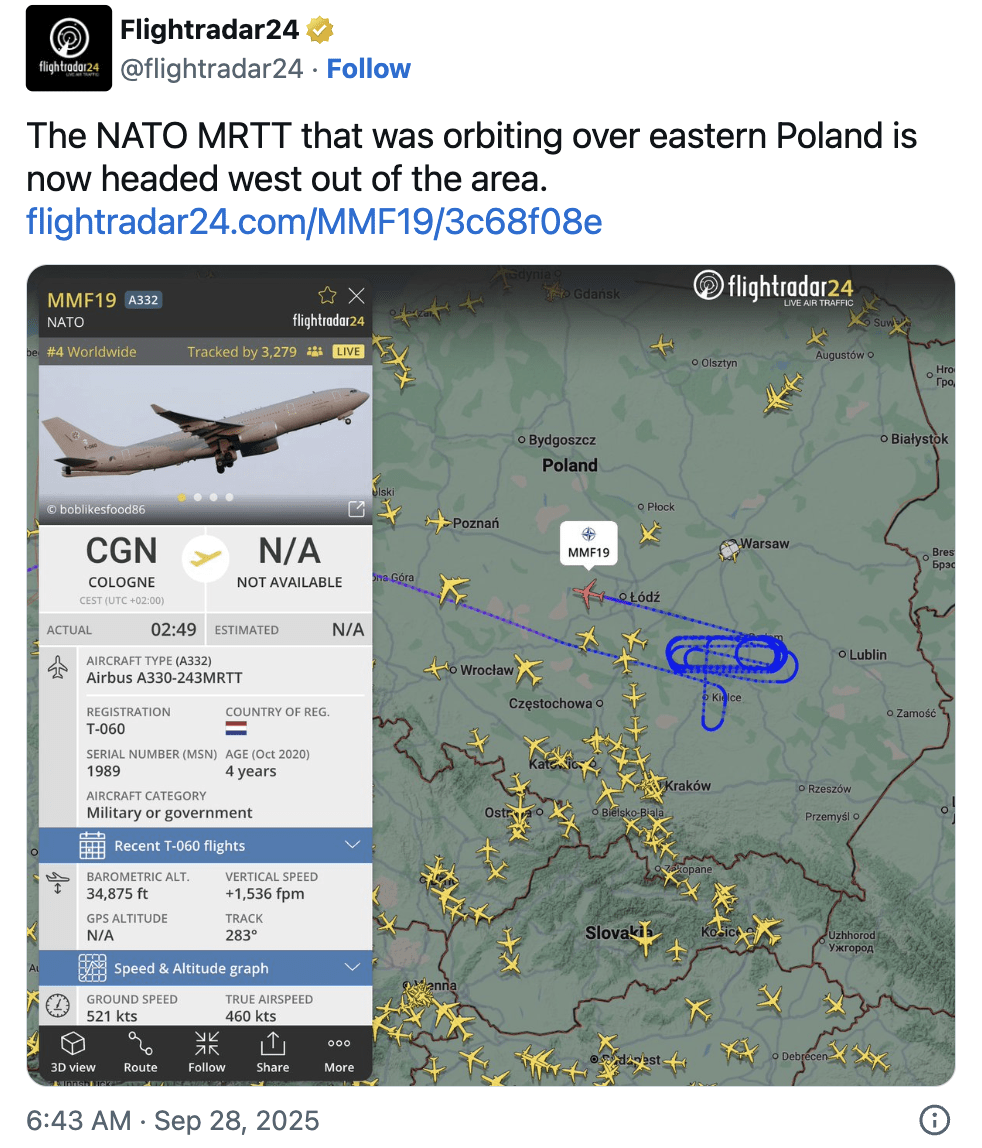Expand the Recent T-060 flights section
This screenshot has width=982, height=1148.
click(351, 845)
